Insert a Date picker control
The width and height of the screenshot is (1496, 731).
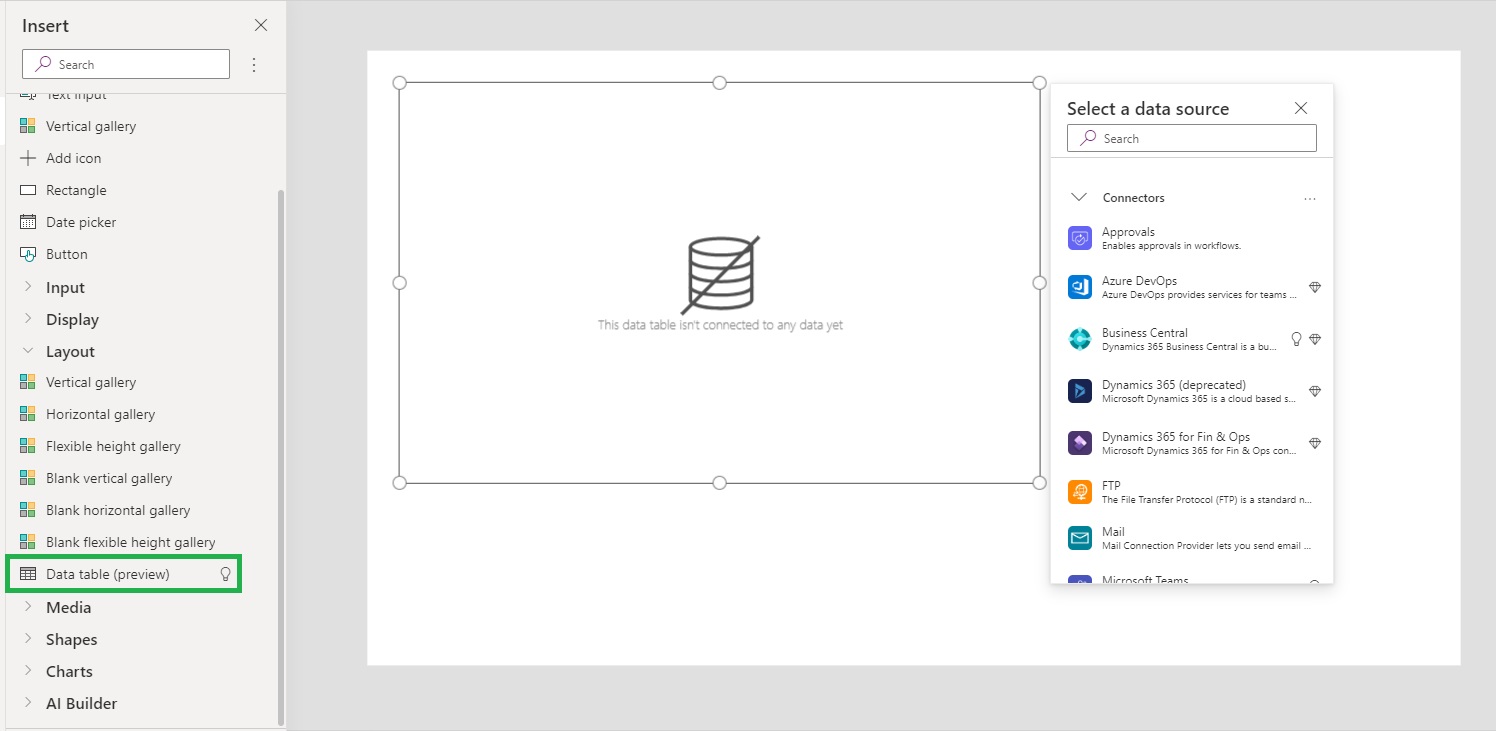81,222
